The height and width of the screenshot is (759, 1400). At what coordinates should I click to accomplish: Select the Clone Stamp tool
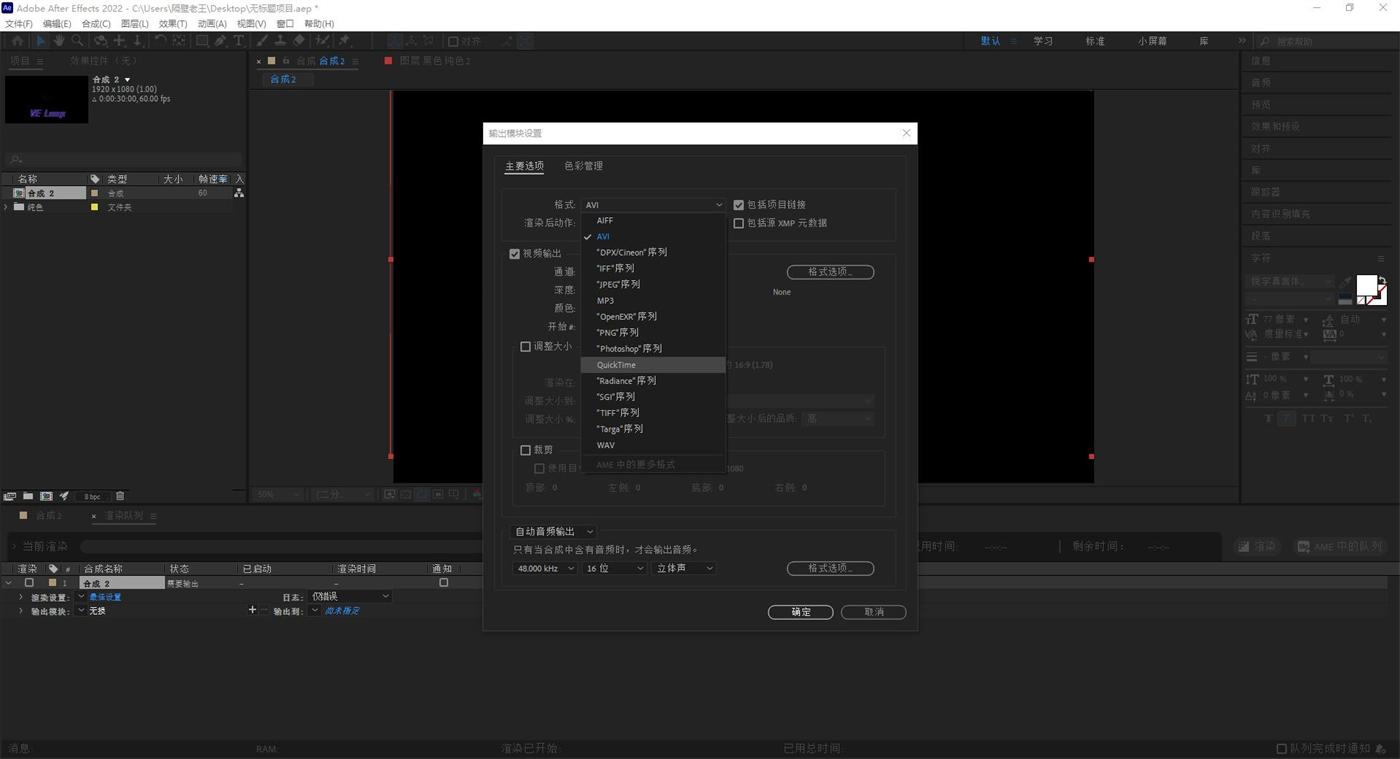coord(280,41)
